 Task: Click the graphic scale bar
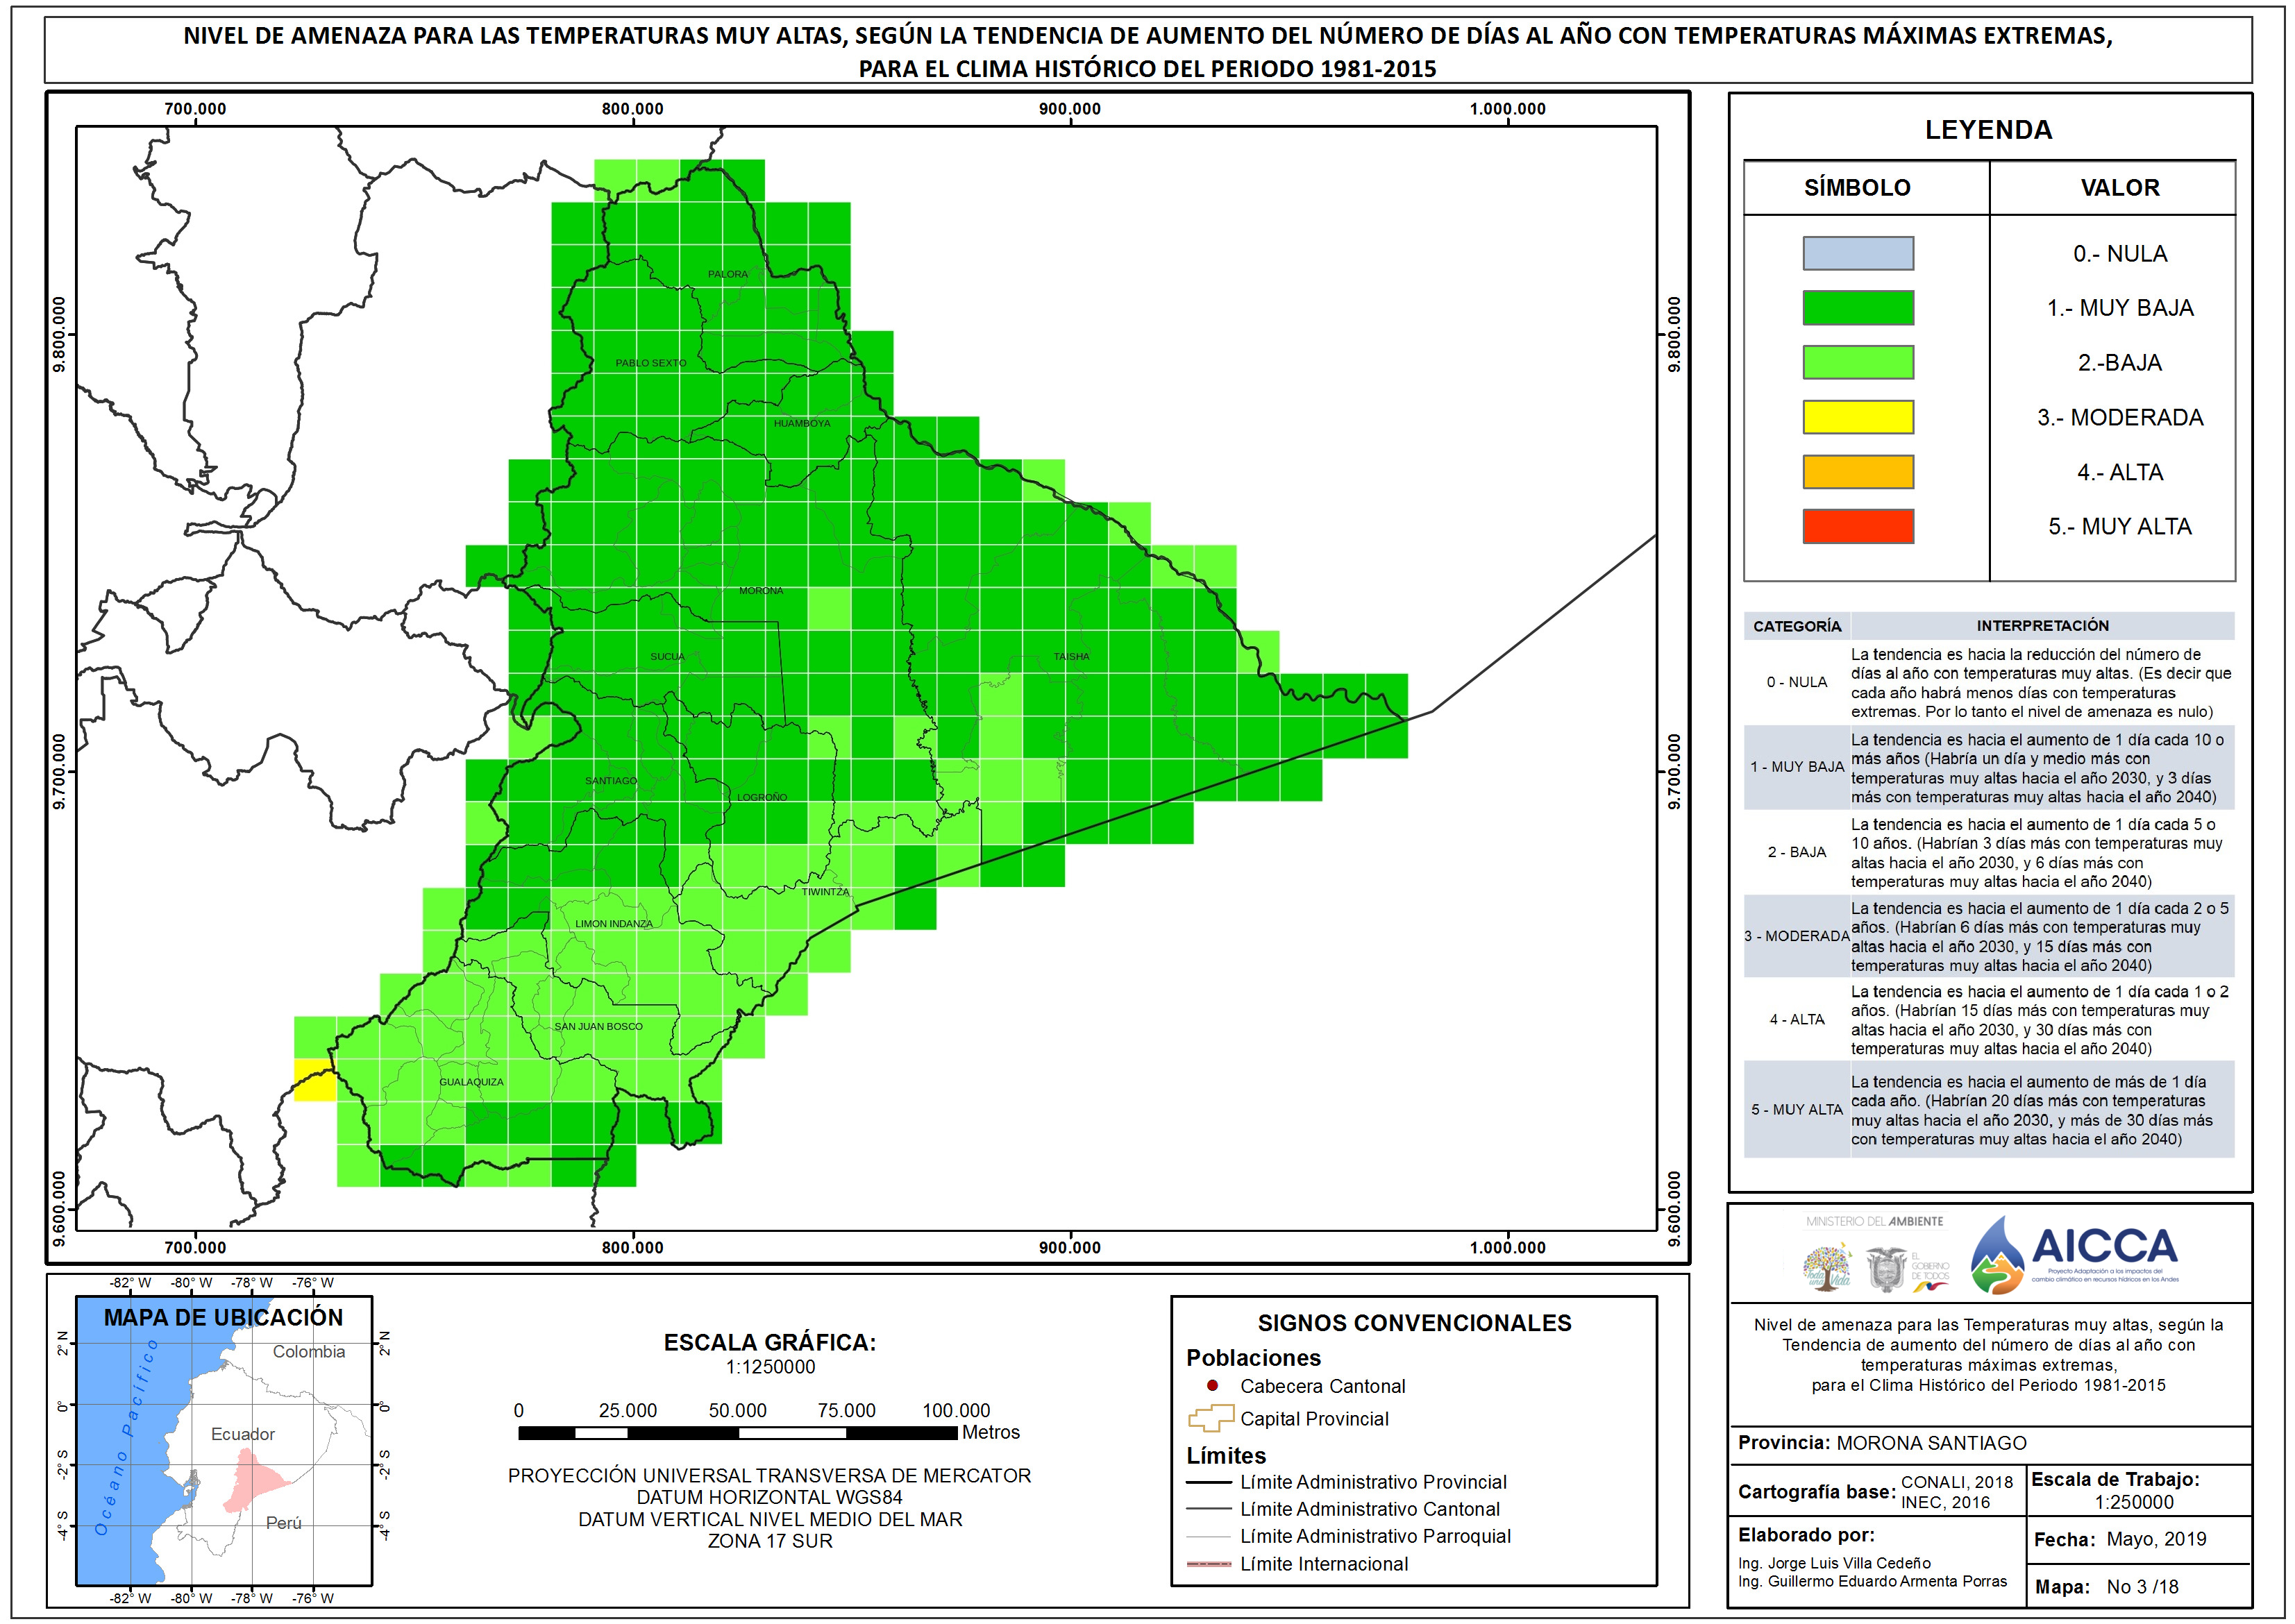click(x=737, y=1433)
